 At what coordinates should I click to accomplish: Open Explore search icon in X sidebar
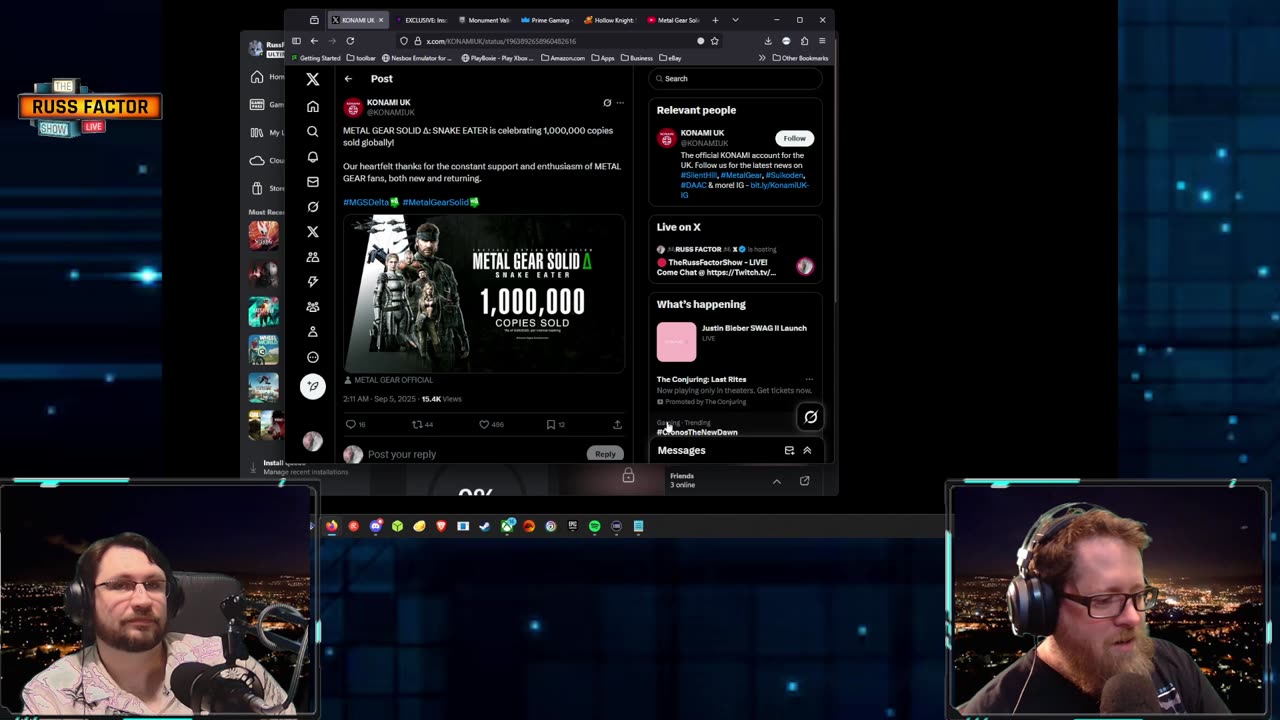click(x=313, y=131)
